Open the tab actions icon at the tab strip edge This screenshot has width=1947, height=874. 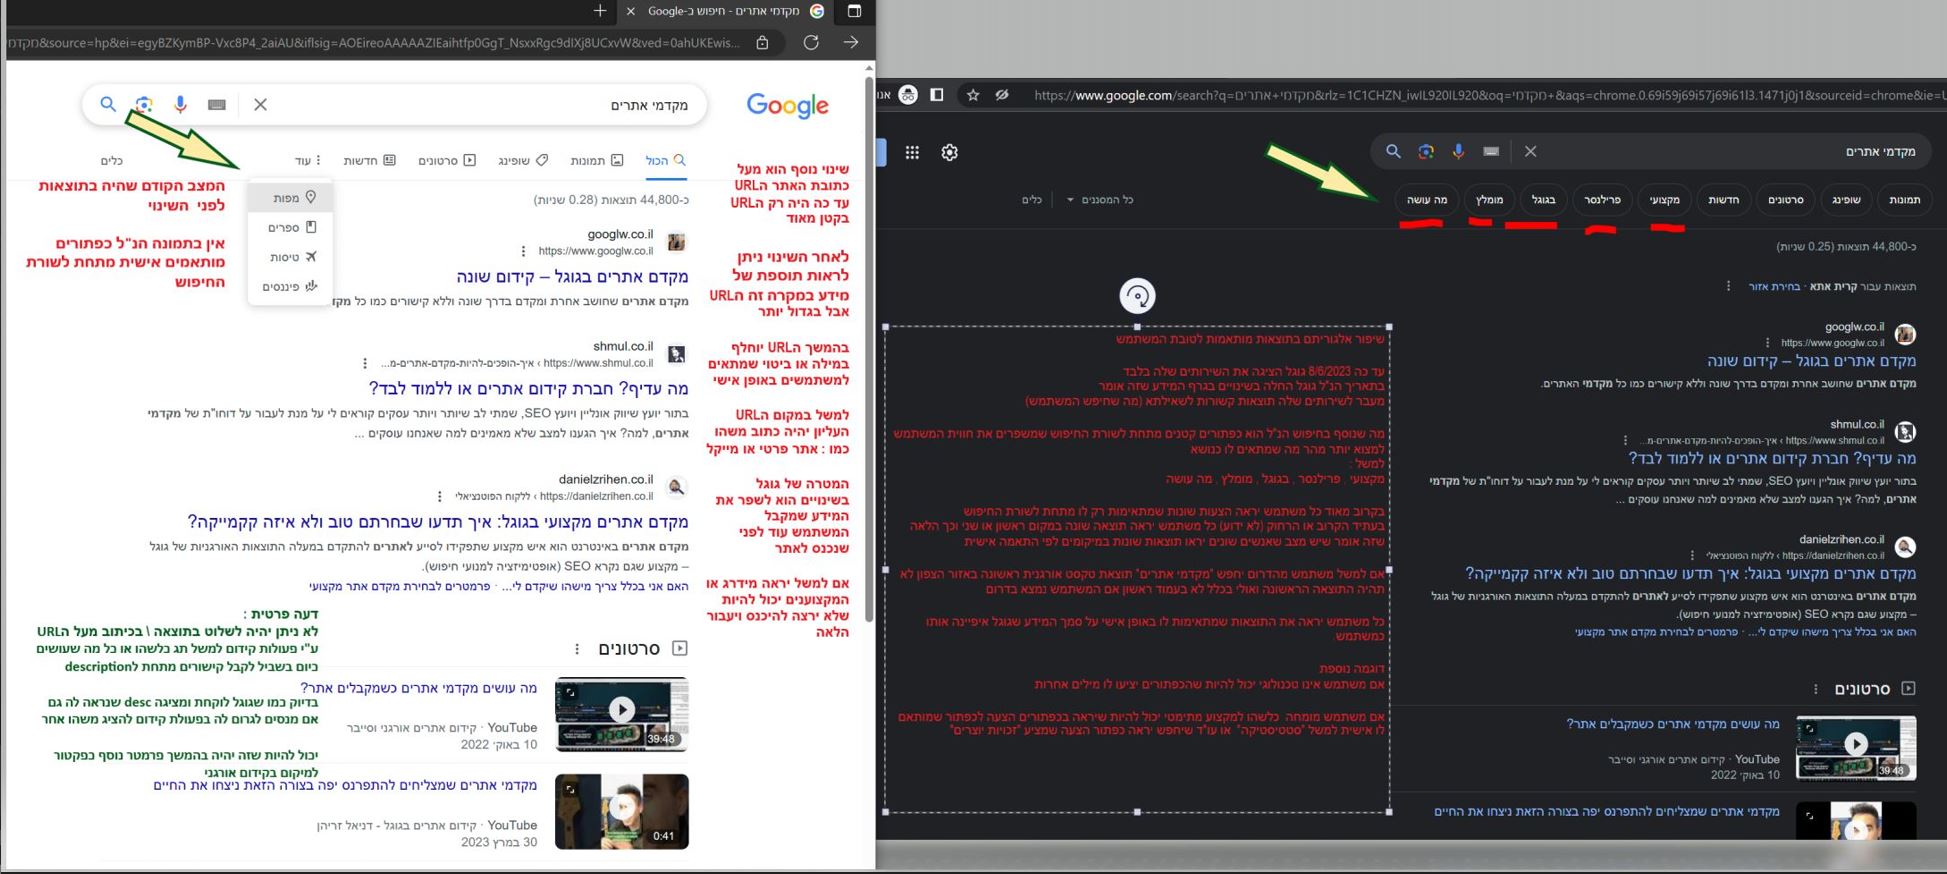click(854, 11)
